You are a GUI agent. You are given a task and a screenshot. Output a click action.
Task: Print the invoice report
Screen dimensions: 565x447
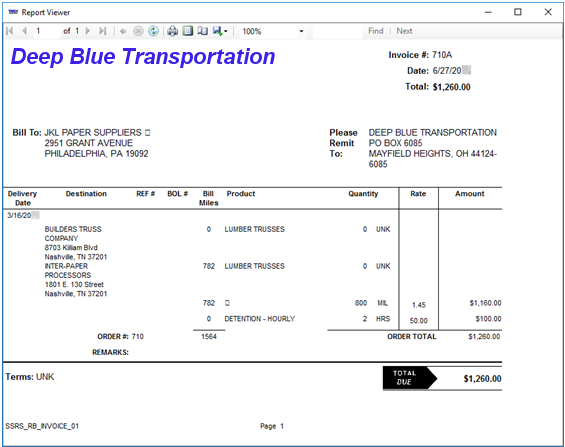click(173, 31)
